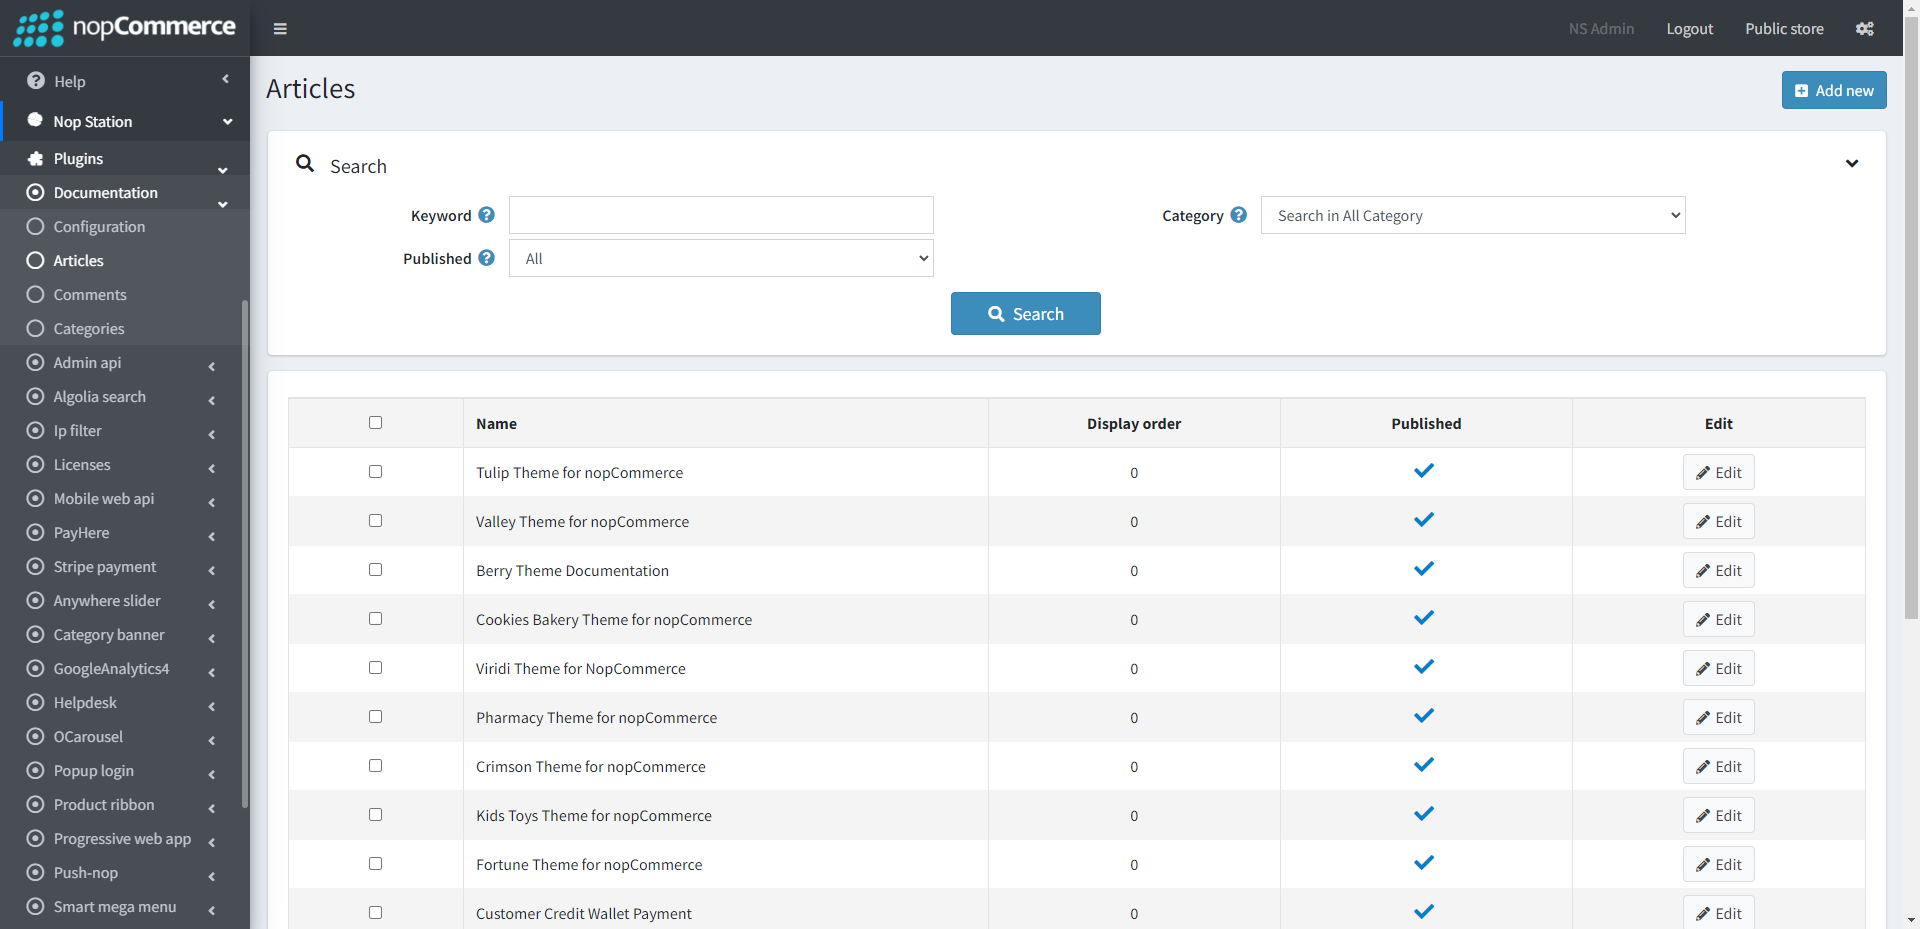Click published checkmark for Berry Theme Documentation
Viewport: 1920px width, 929px height.
pos(1424,569)
